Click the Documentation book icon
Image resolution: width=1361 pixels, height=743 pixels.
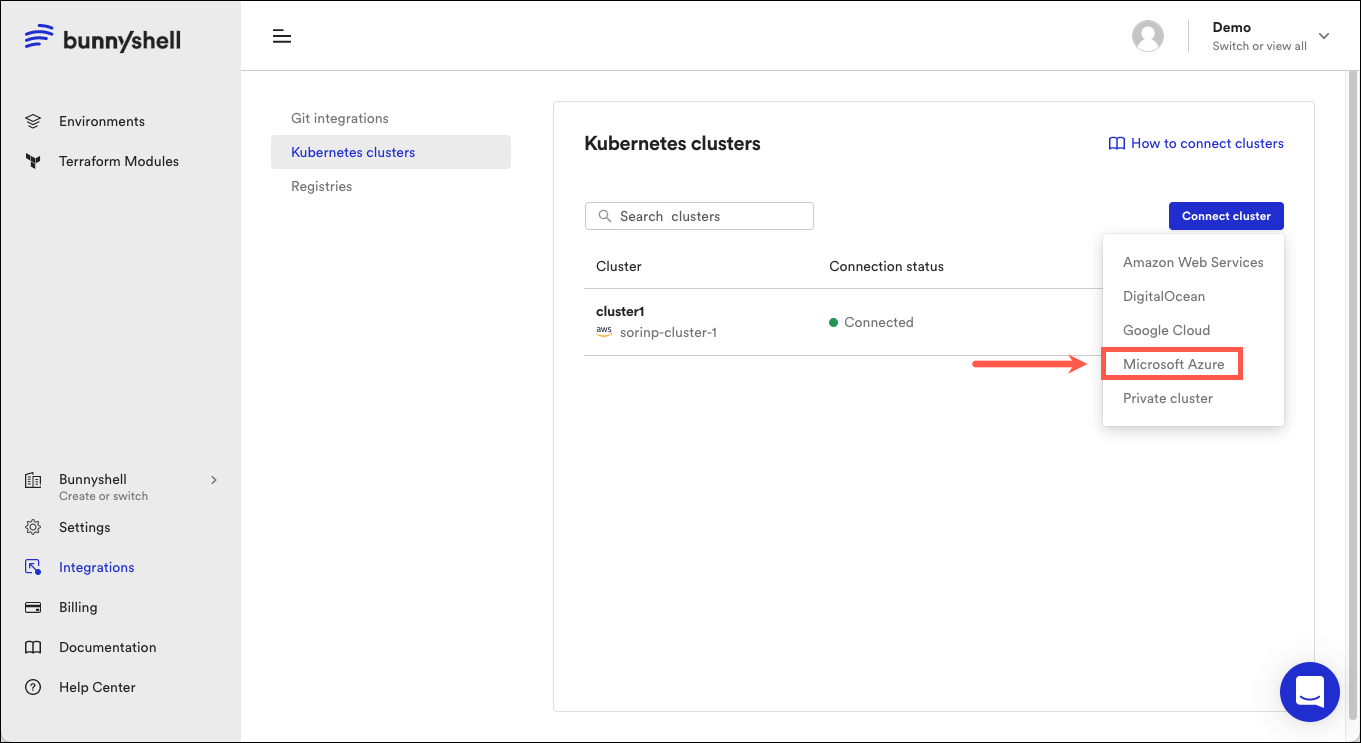[33, 647]
